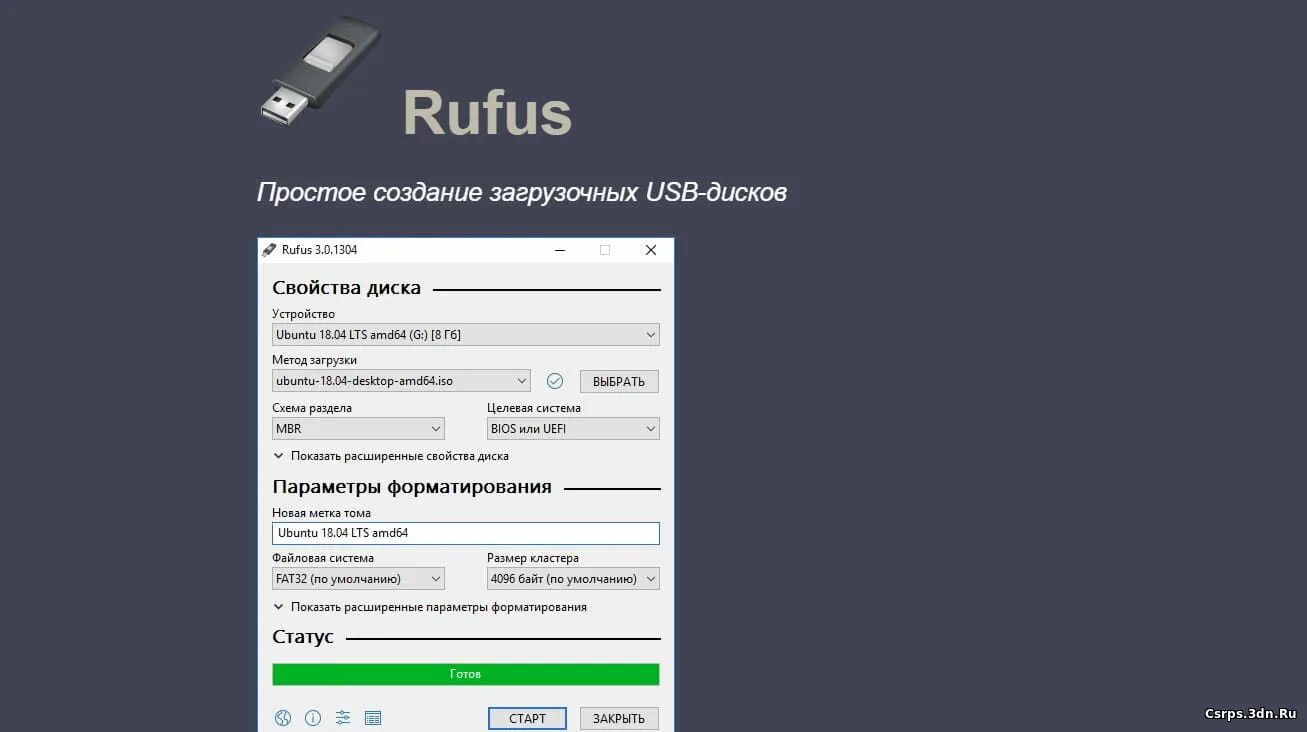Image resolution: width=1307 pixels, height=732 pixels.
Task: Click the large USB drive logo image
Action: (x=320, y=70)
